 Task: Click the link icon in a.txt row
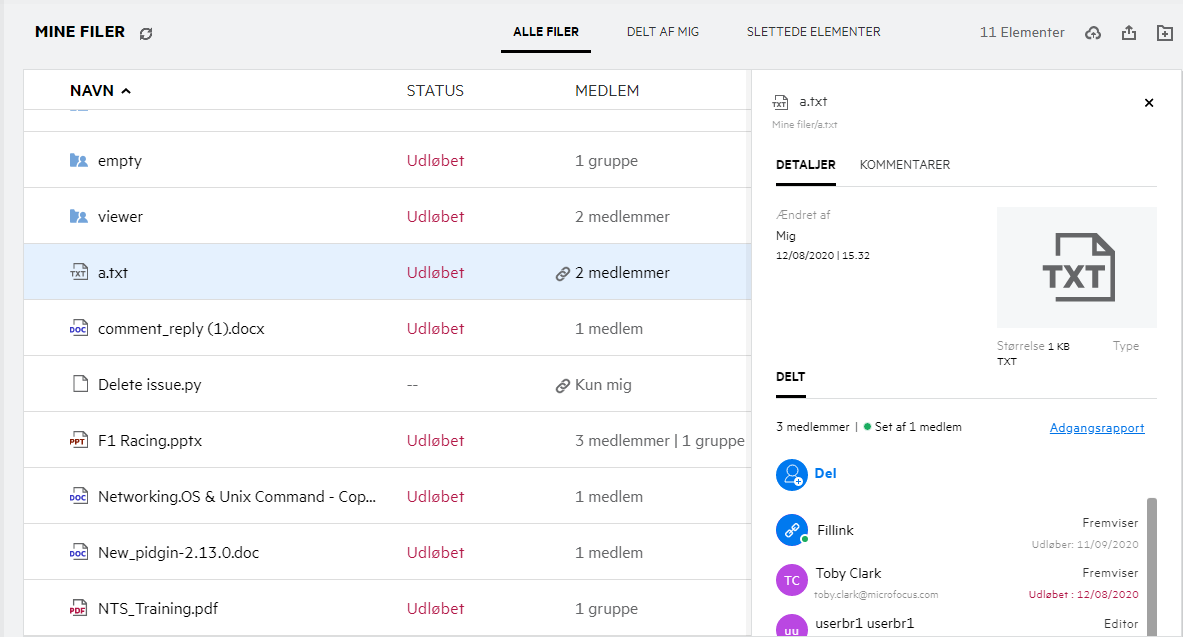tap(562, 273)
